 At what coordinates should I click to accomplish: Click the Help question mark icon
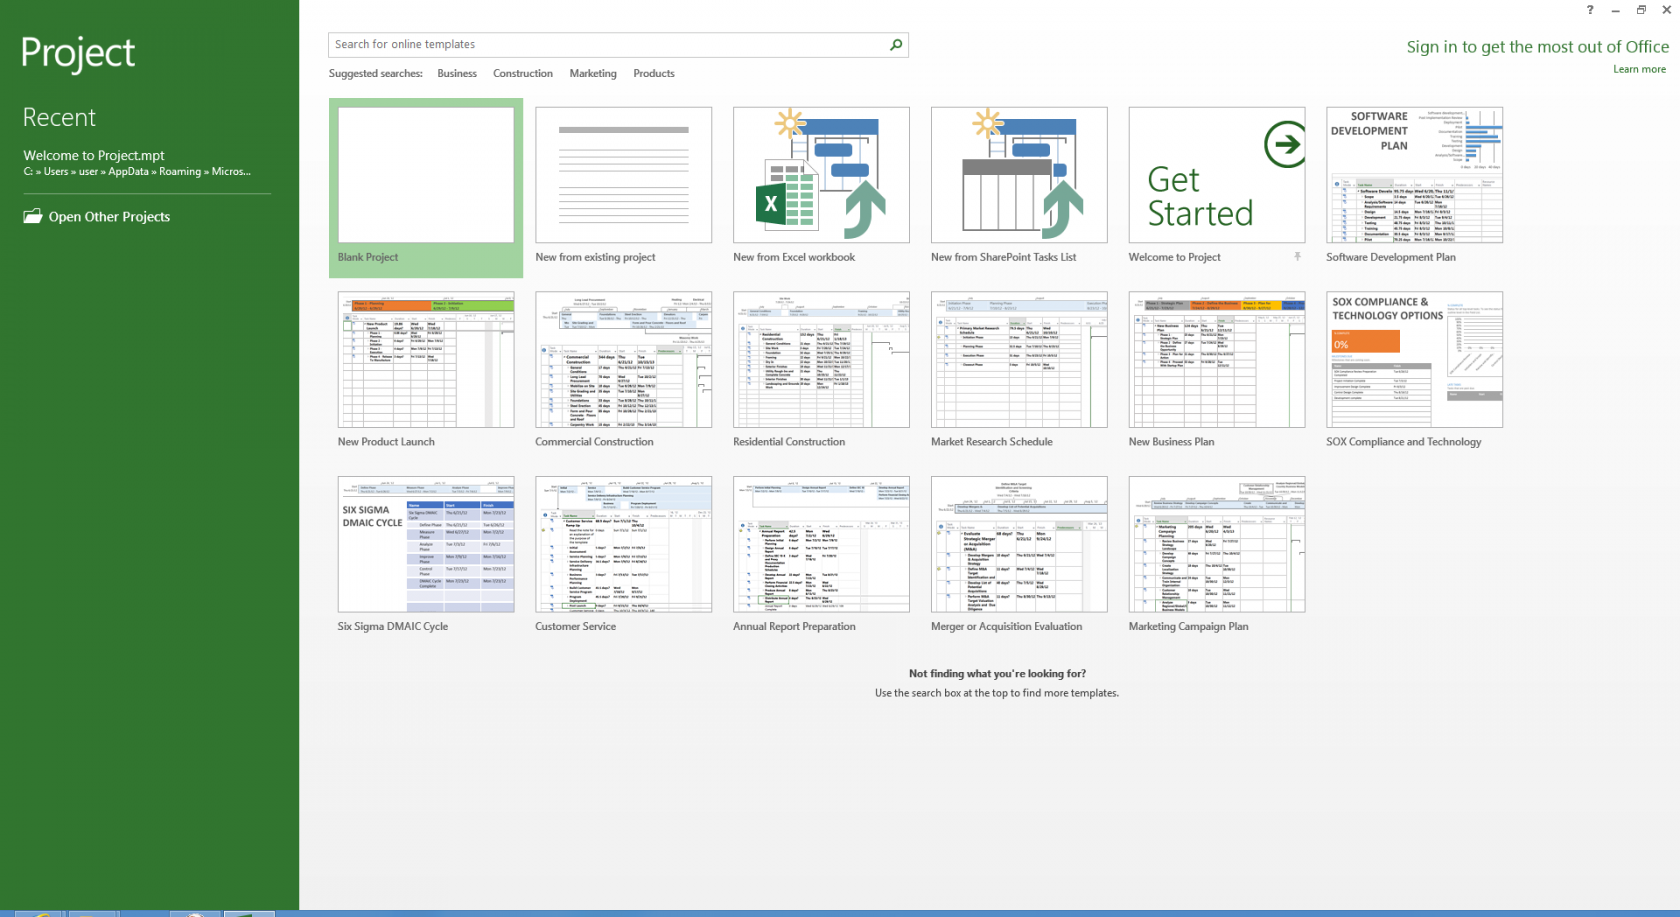1589,10
